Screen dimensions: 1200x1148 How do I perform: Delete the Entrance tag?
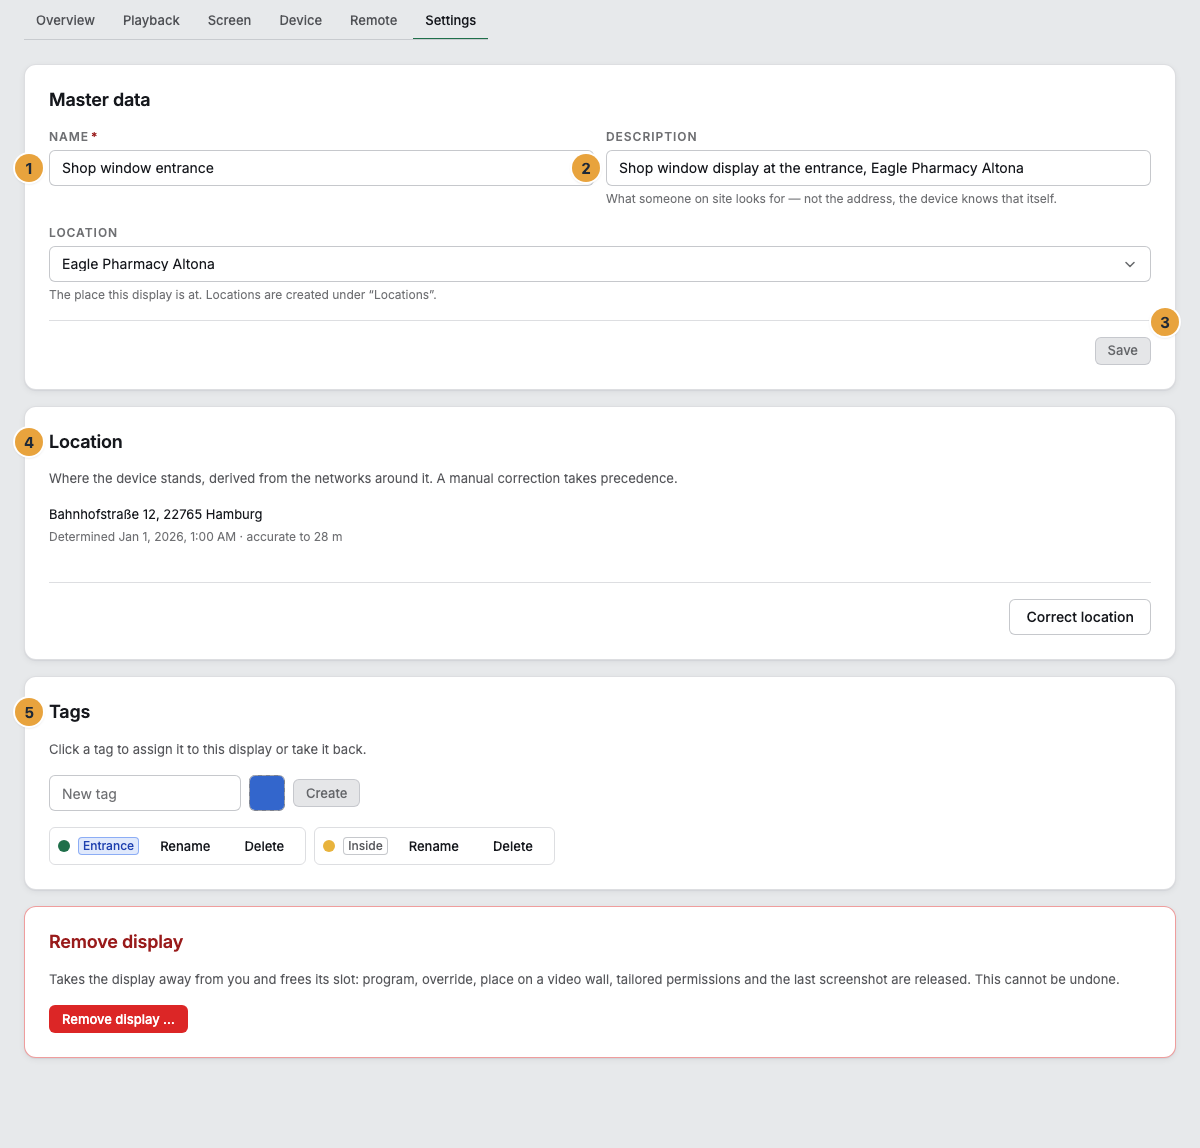(x=264, y=846)
